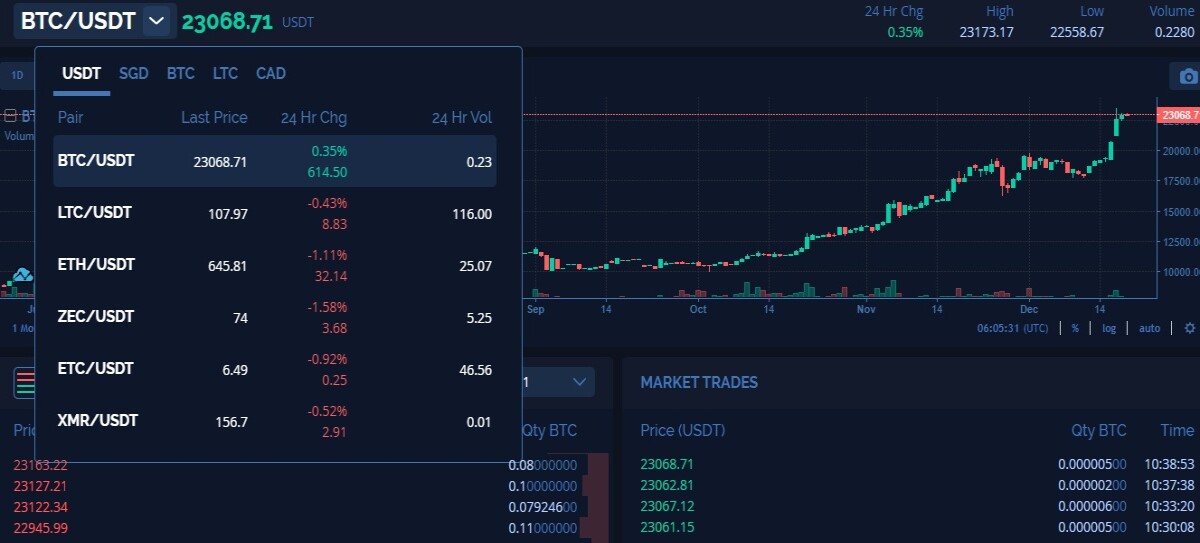
Task: Toggle auto scale on chart
Action: 1149,328
